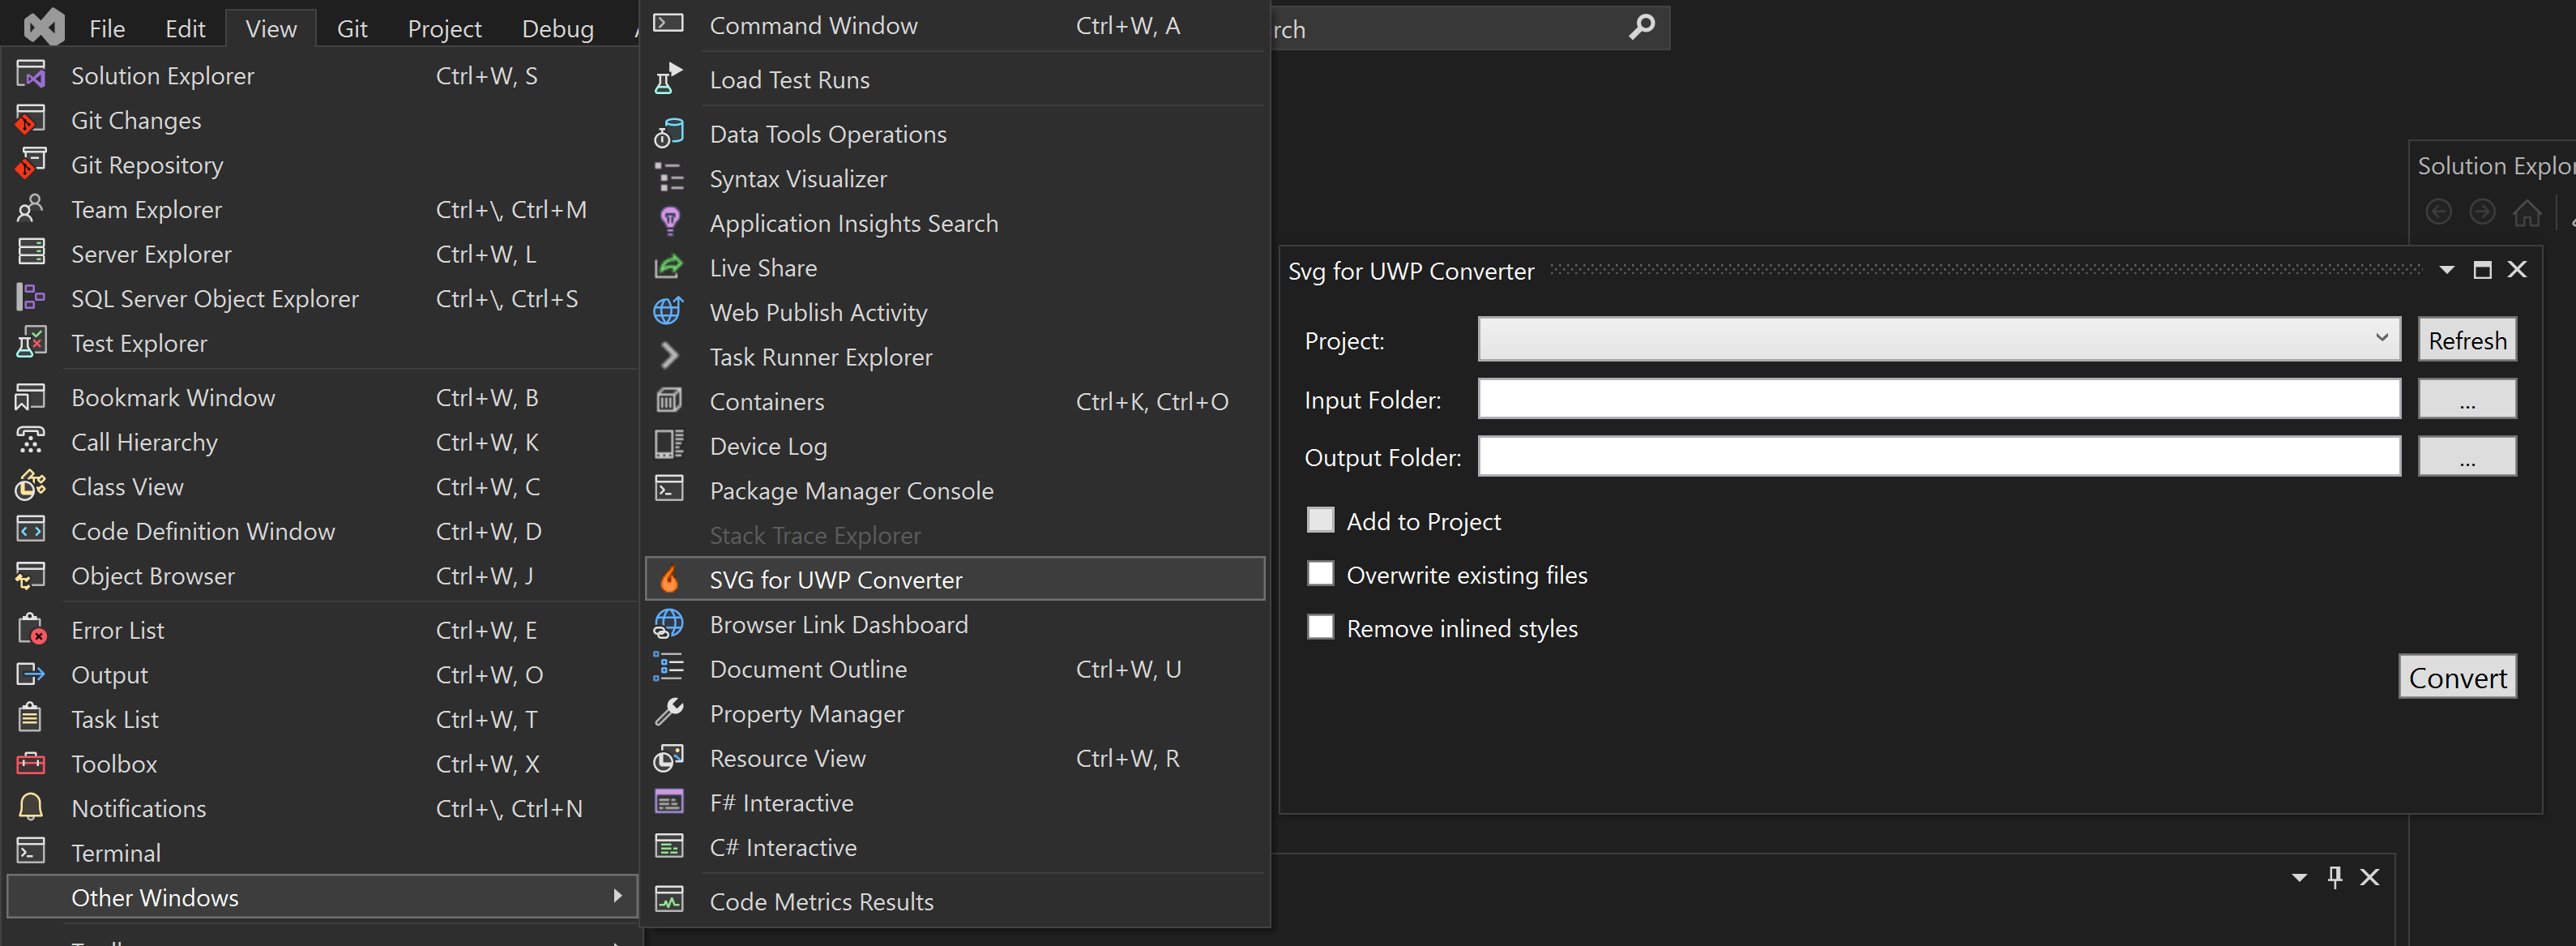Click the Git Changes menu icon
This screenshot has height=946, width=2576.
click(x=31, y=120)
